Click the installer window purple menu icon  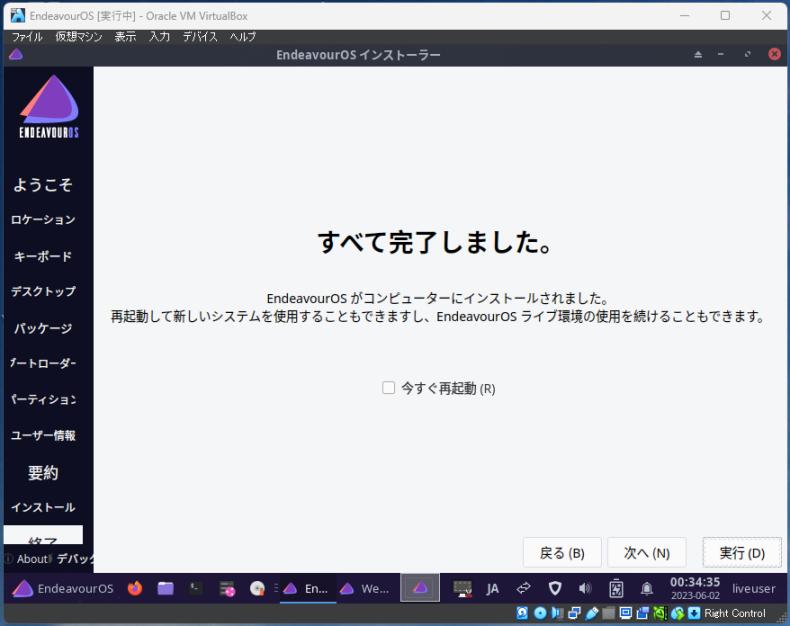pos(16,54)
